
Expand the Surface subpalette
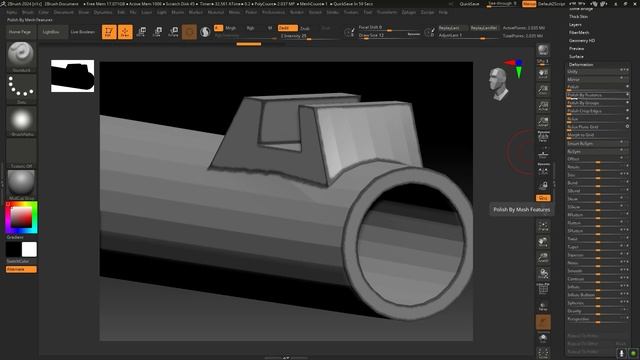[x=576, y=57]
